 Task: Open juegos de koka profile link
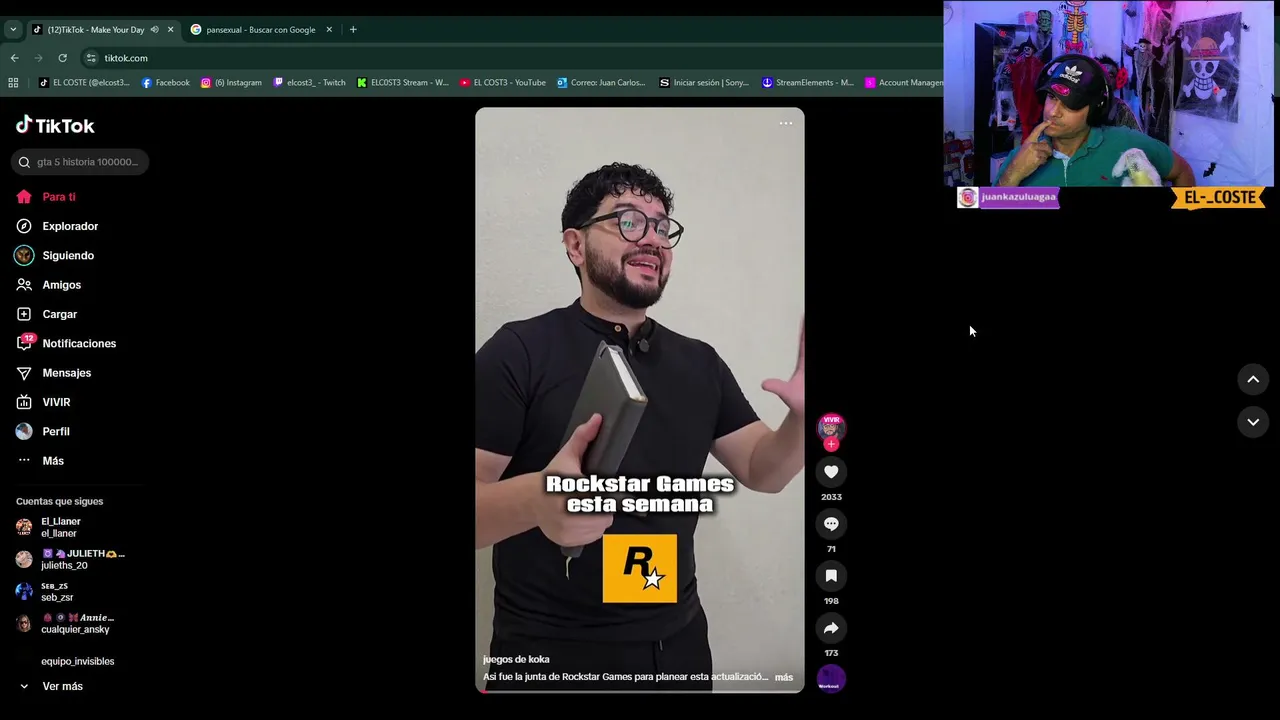point(516,660)
